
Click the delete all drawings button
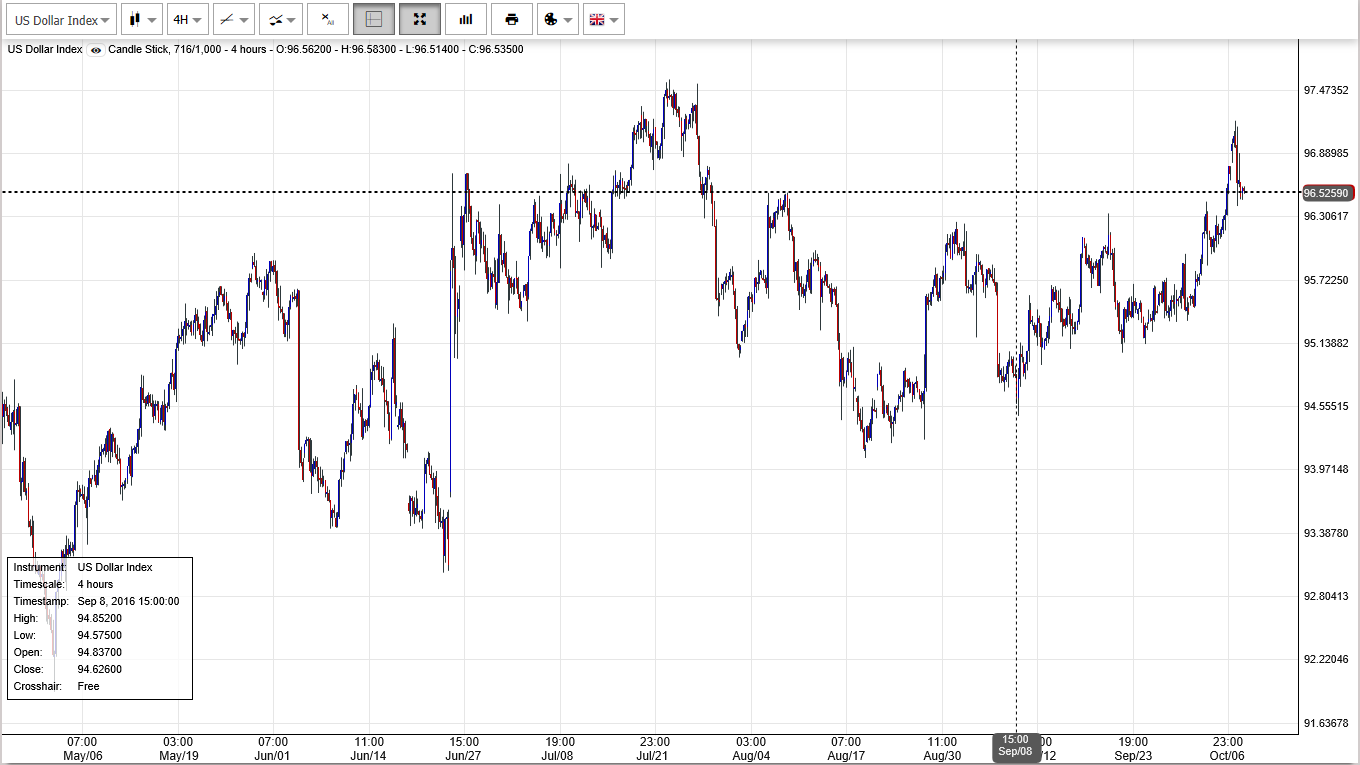tap(328, 19)
